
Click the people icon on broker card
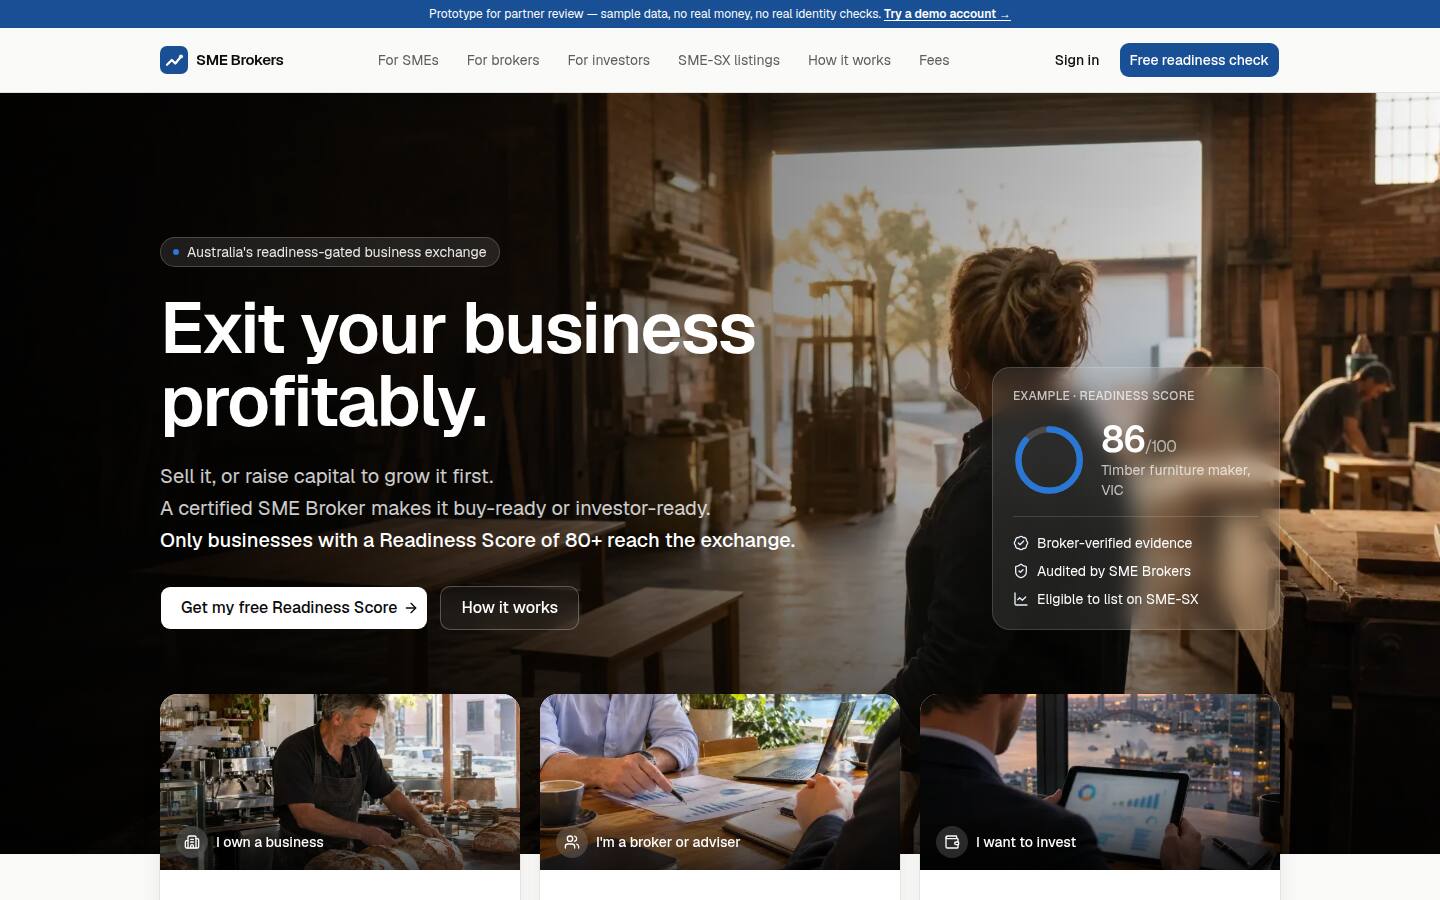pos(572,842)
